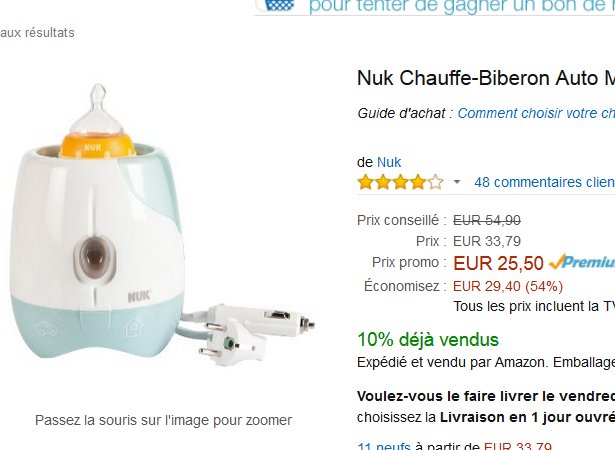Go back via the 'aux résultats' link
615x450 pixels.
pyautogui.click(x=37, y=33)
